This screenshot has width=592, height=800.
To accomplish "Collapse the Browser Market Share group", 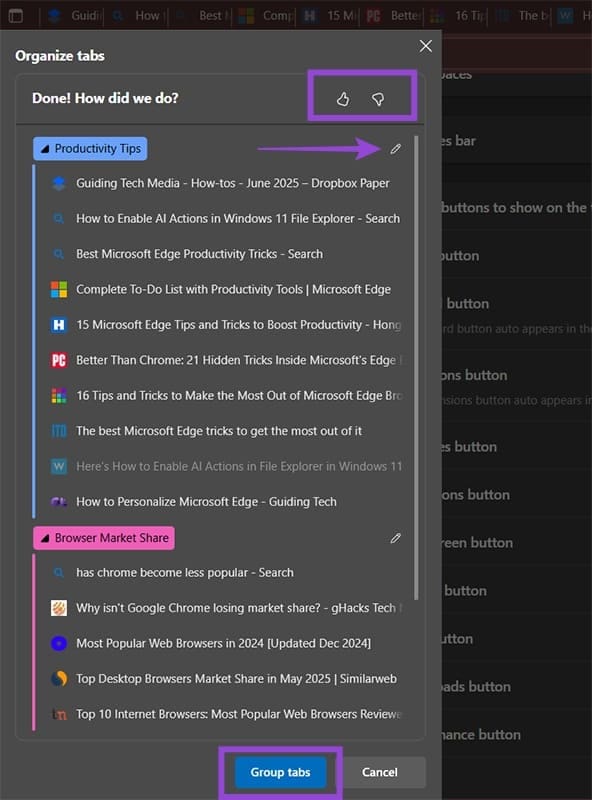I will click(104, 538).
